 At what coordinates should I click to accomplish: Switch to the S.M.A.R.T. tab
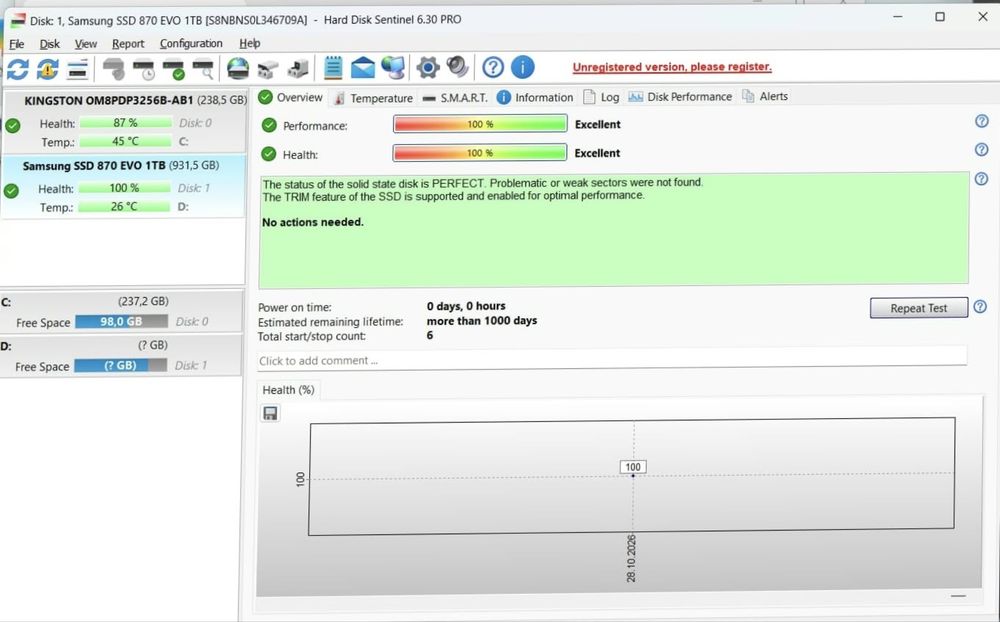pyautogui.click(x=455, y=98)
